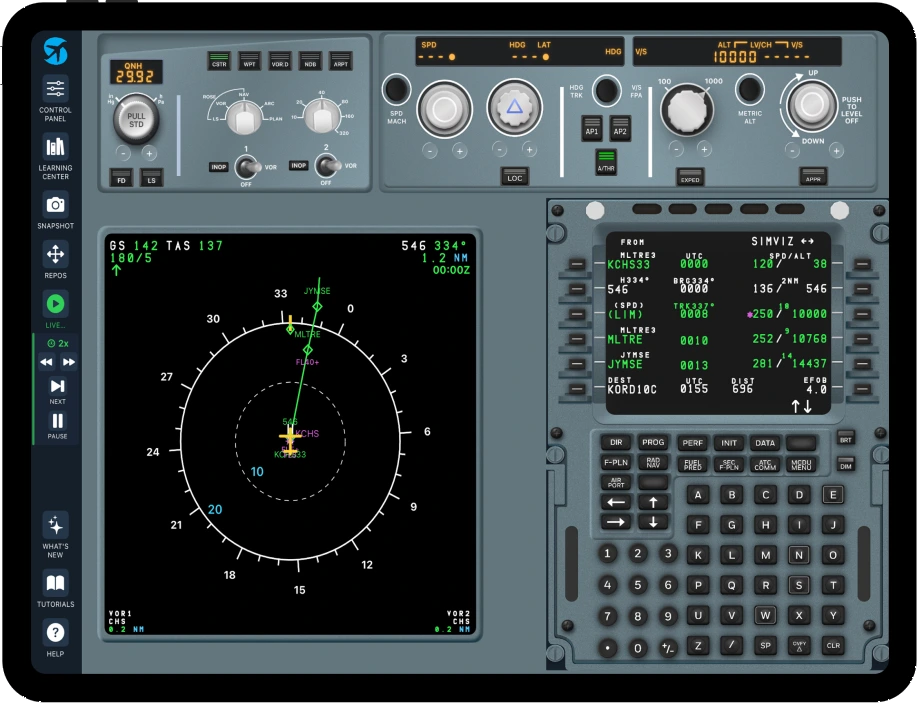Click the altitude selector knob
This screenshot has height=703, width=917.
tap(687, 110)
